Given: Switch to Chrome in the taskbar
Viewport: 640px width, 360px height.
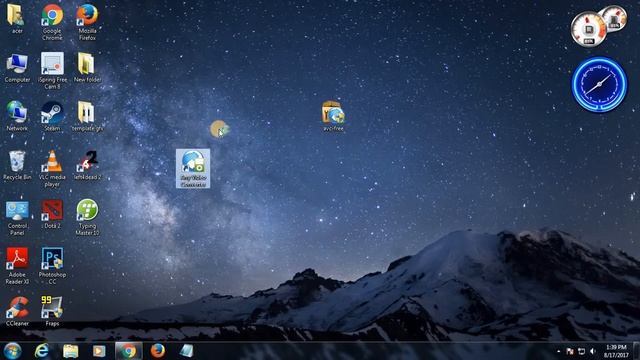Looking at the screenshot, I should click(x=129, y=351).
